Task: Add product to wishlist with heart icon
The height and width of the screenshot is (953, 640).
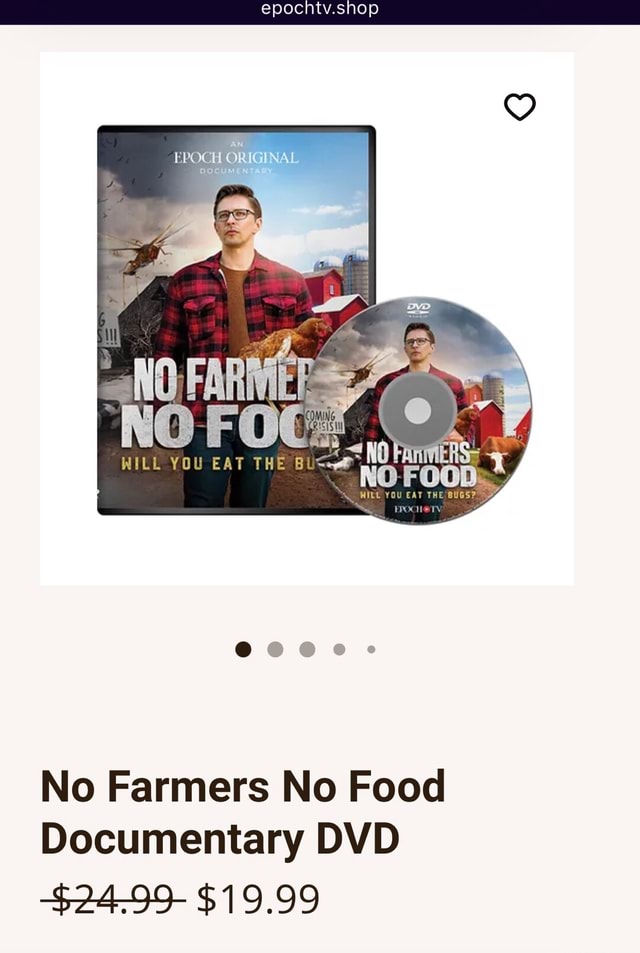Action: click(520, 107)
